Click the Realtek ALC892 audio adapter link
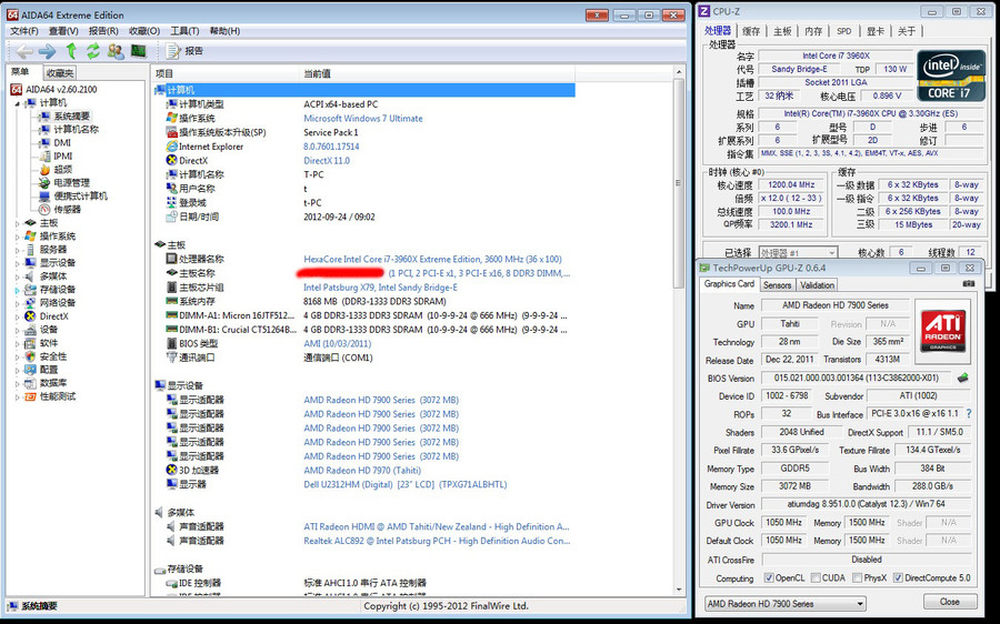Image resolution: width=1000 pixels, height=624 pixels. (437, 540)
